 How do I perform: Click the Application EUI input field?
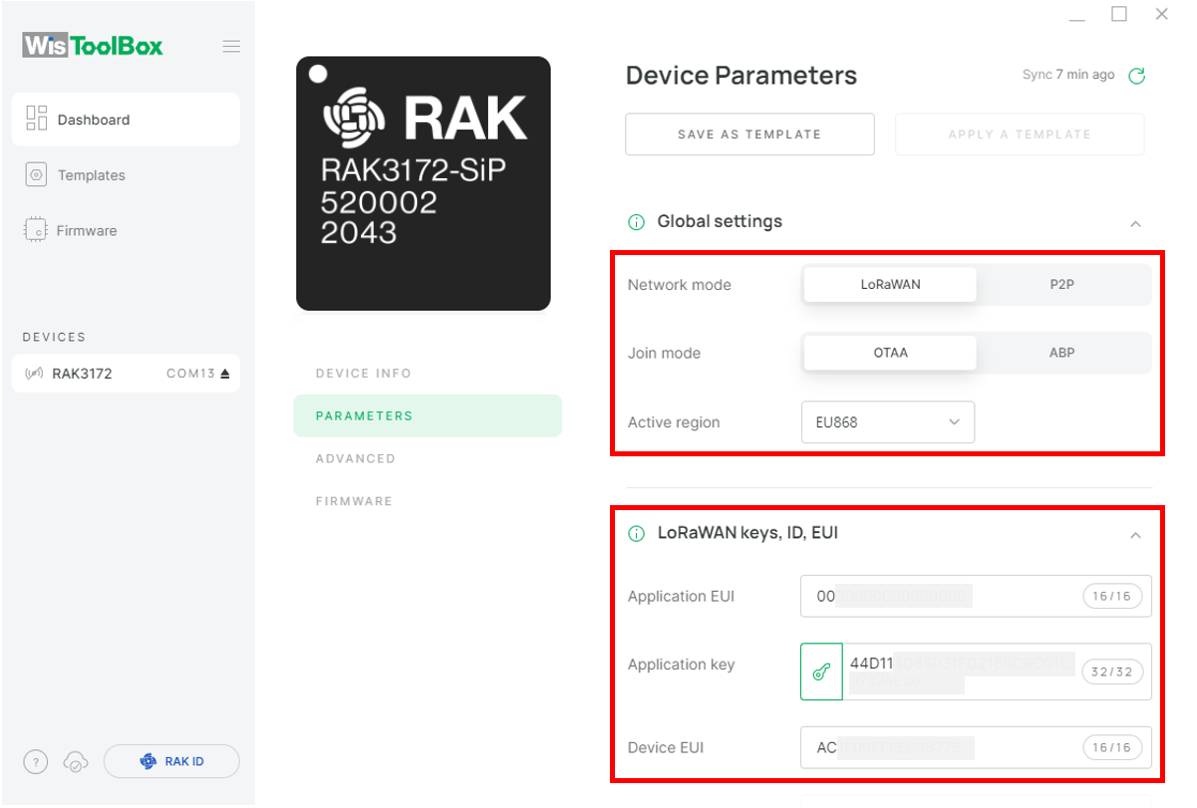point(976,596)
